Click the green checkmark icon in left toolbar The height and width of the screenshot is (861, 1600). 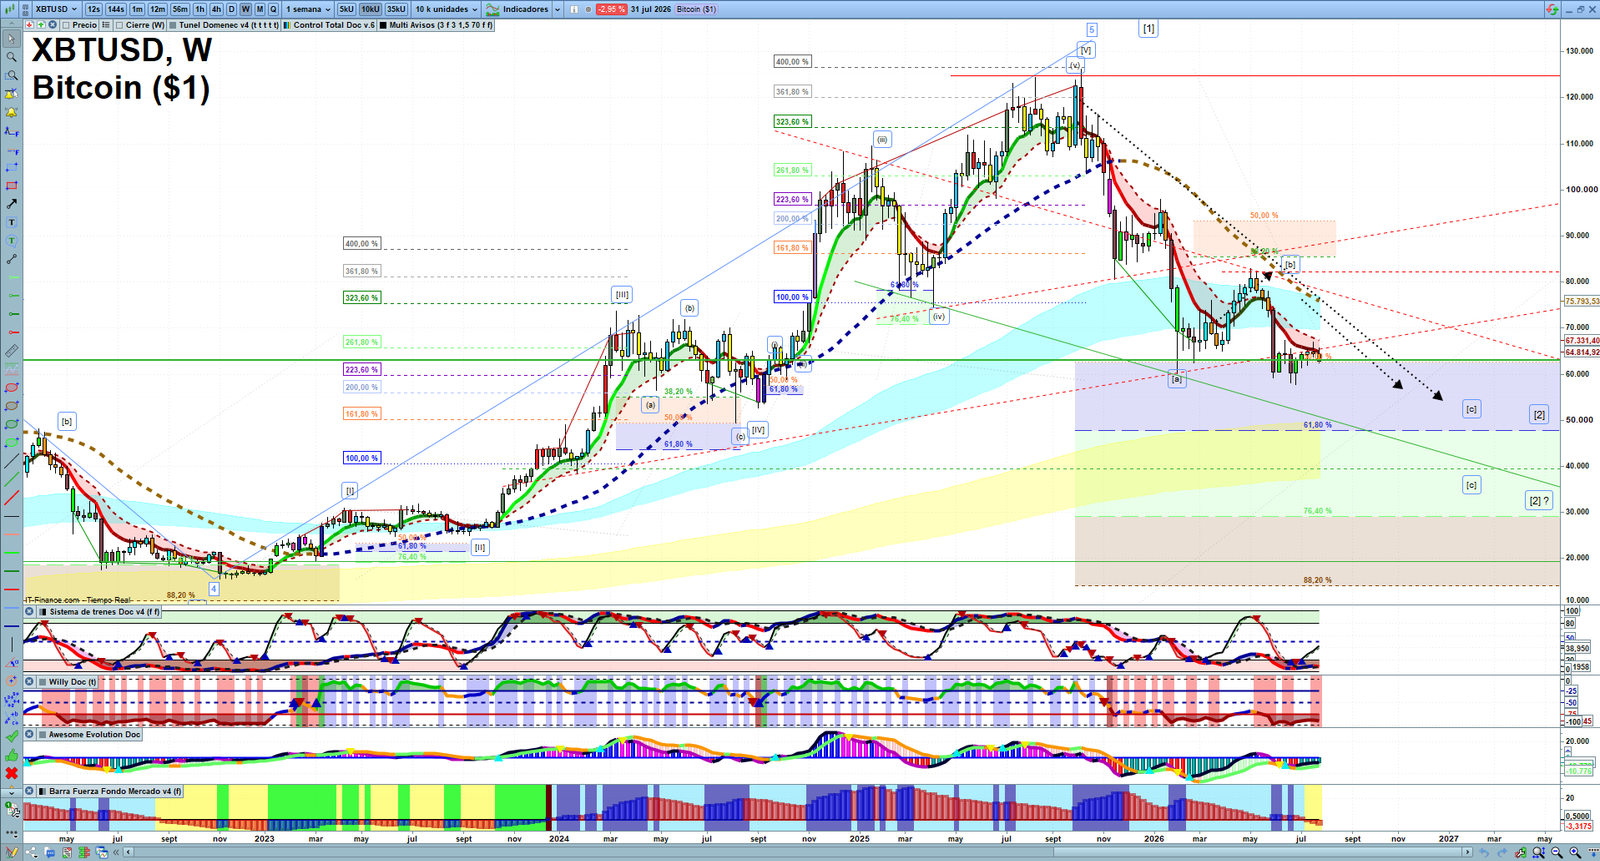(12, 735)
